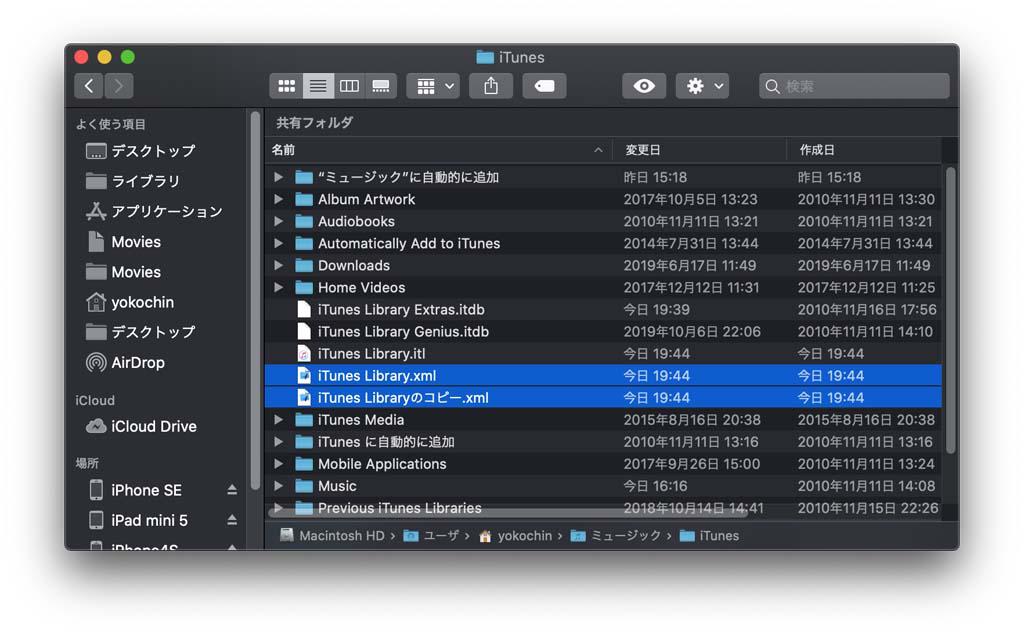Open AirDrop in the sidebar
The image size is (1024, 636).
[125, 362]
